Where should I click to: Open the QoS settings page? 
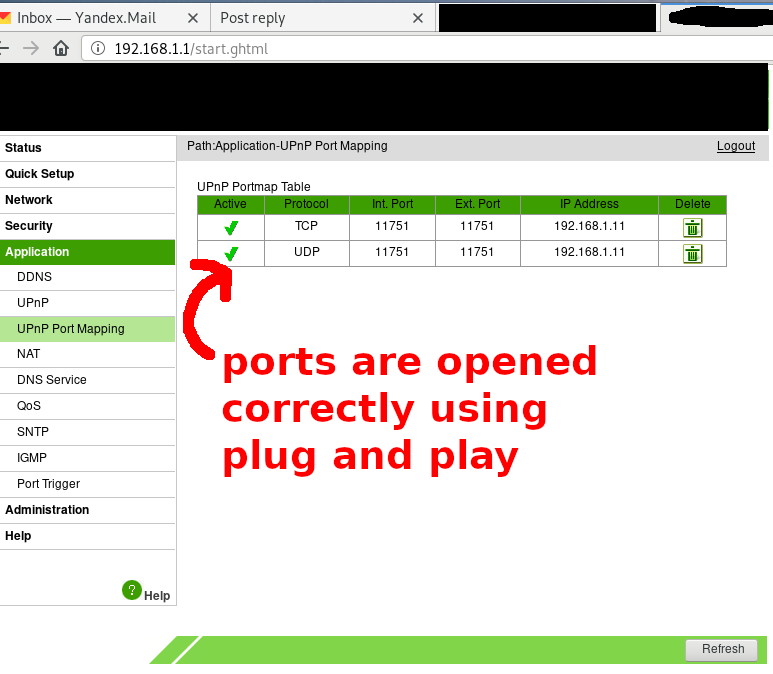pos(88,406)
